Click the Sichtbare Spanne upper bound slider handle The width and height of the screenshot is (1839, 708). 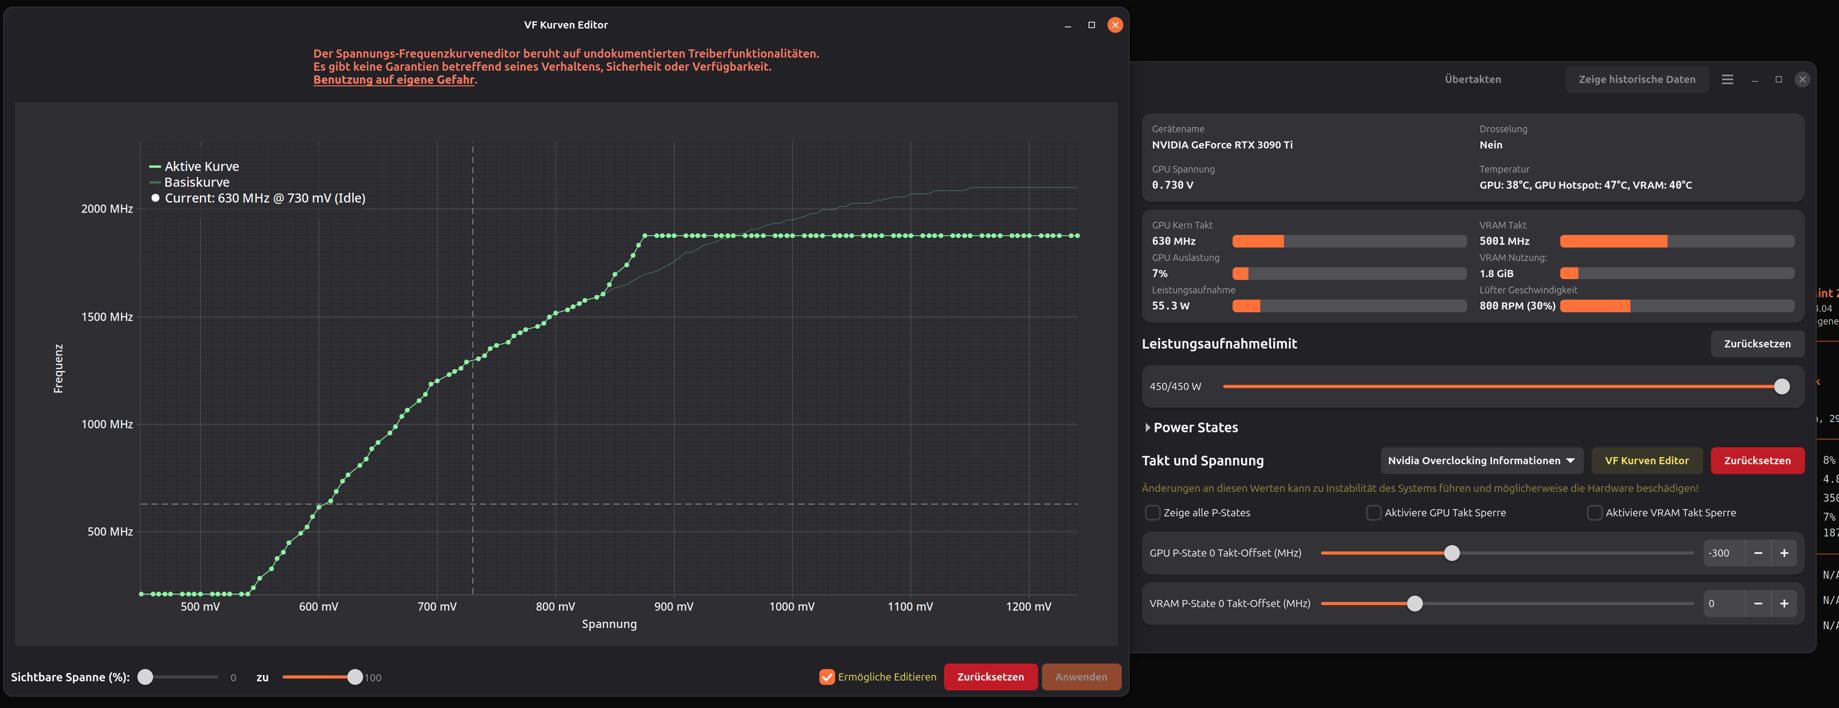coord(354,677)
